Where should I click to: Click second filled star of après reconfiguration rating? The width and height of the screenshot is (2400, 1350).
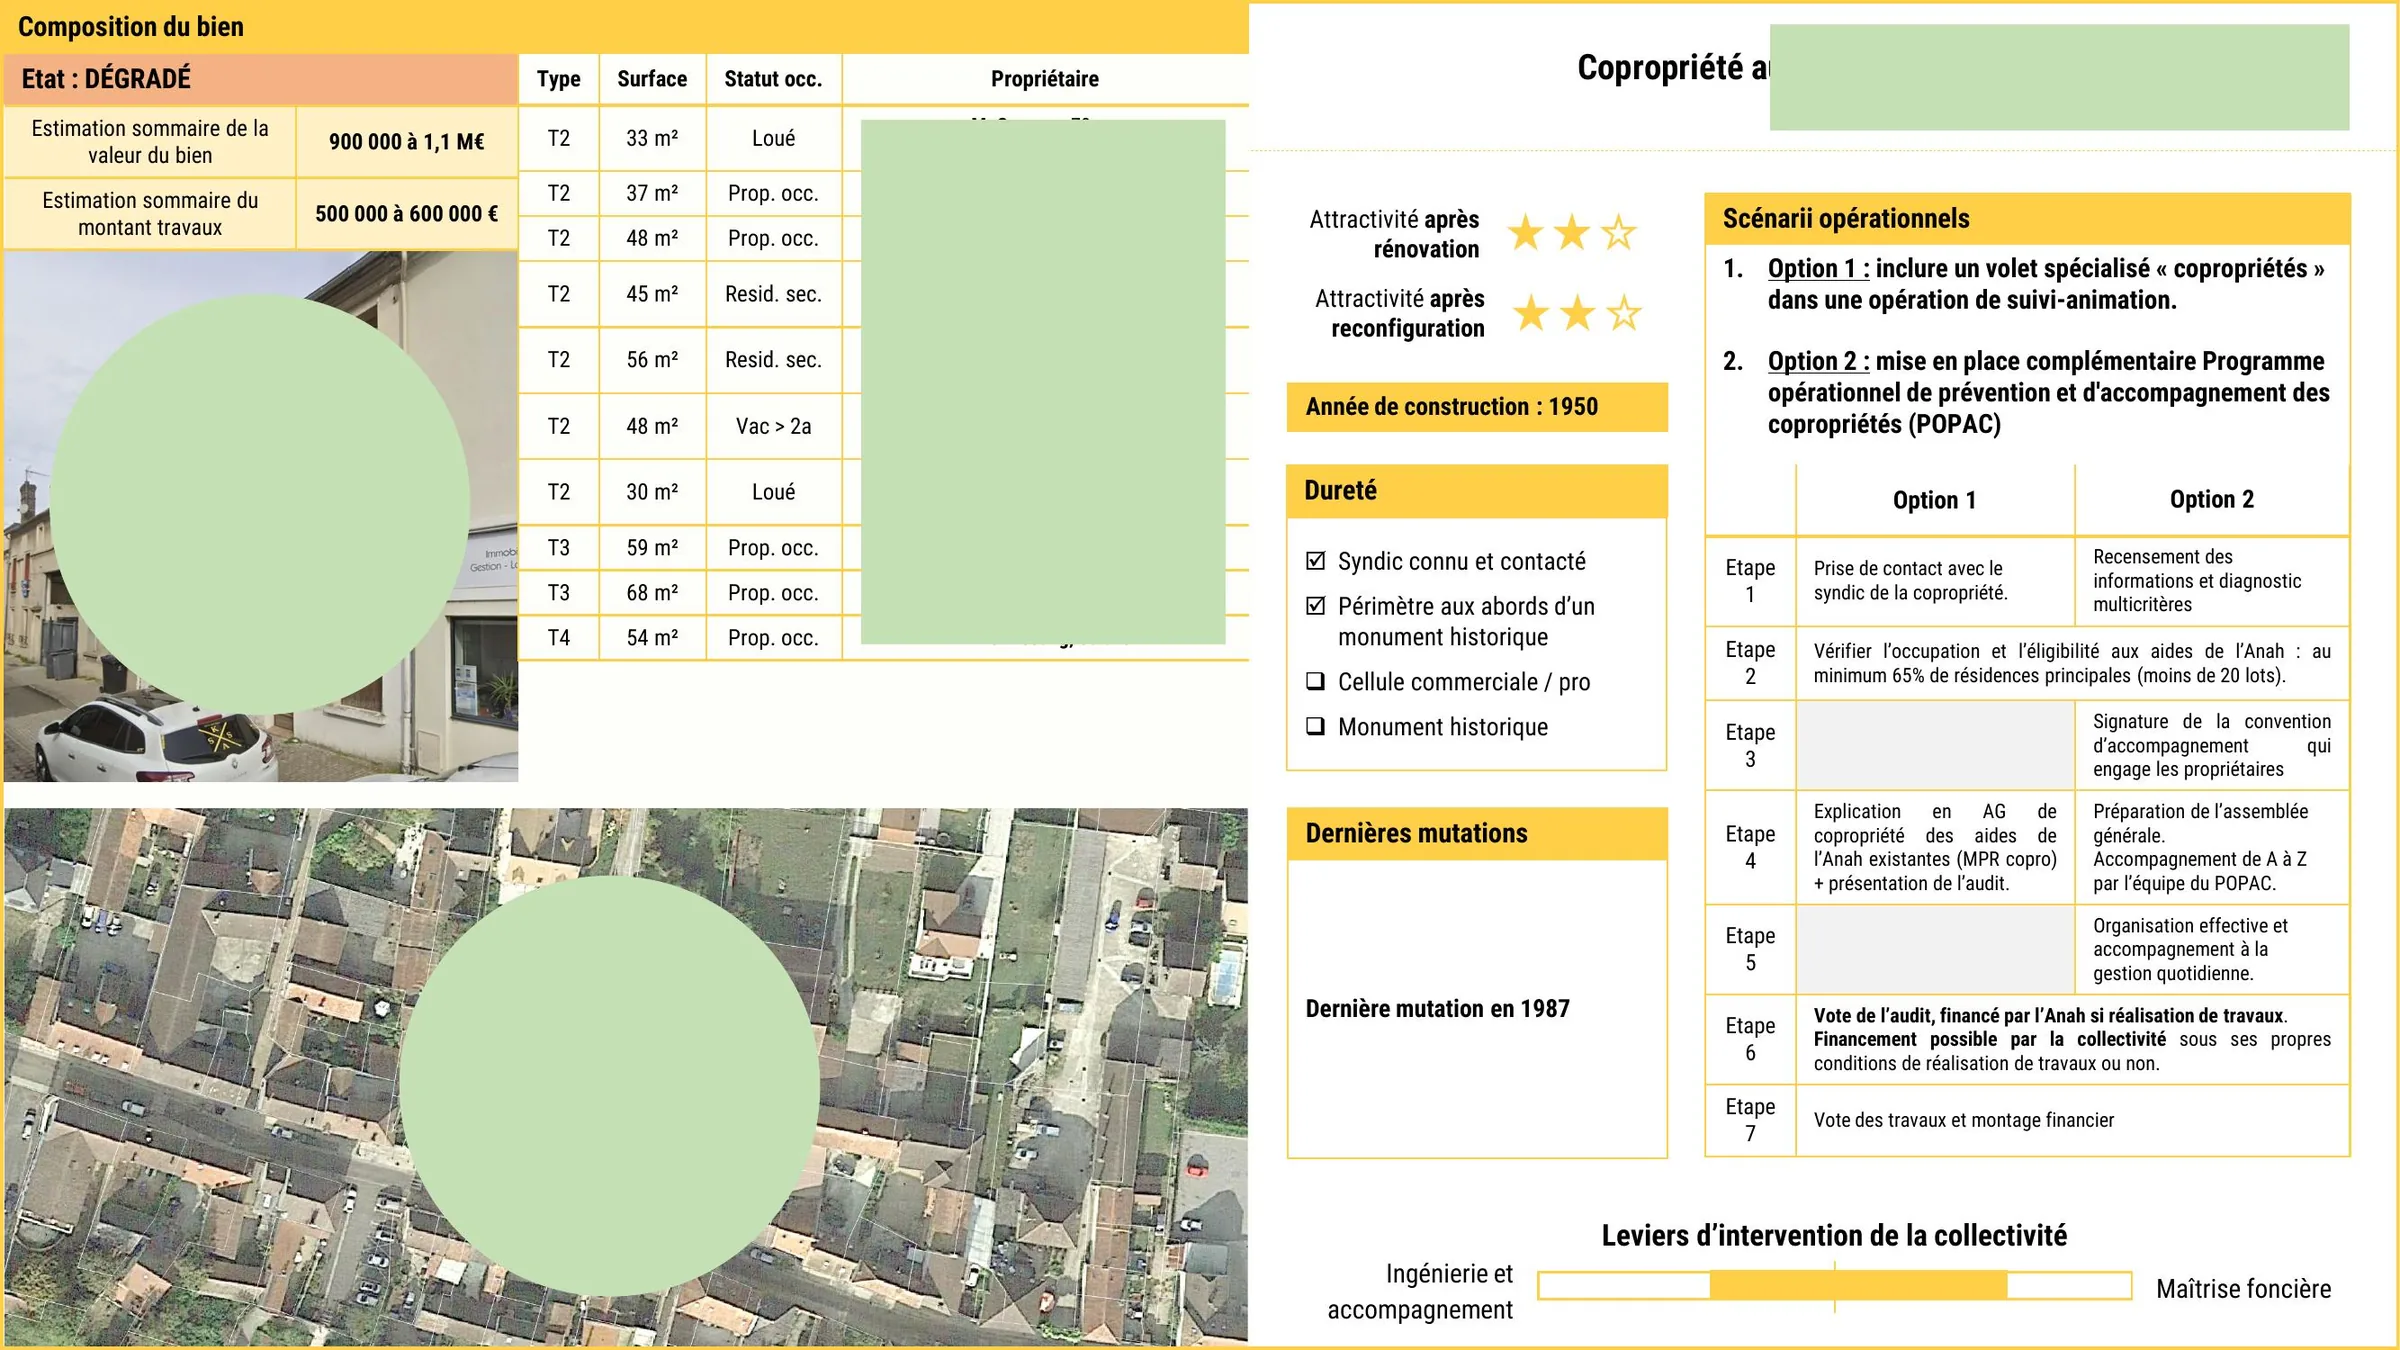point(1577,313)
